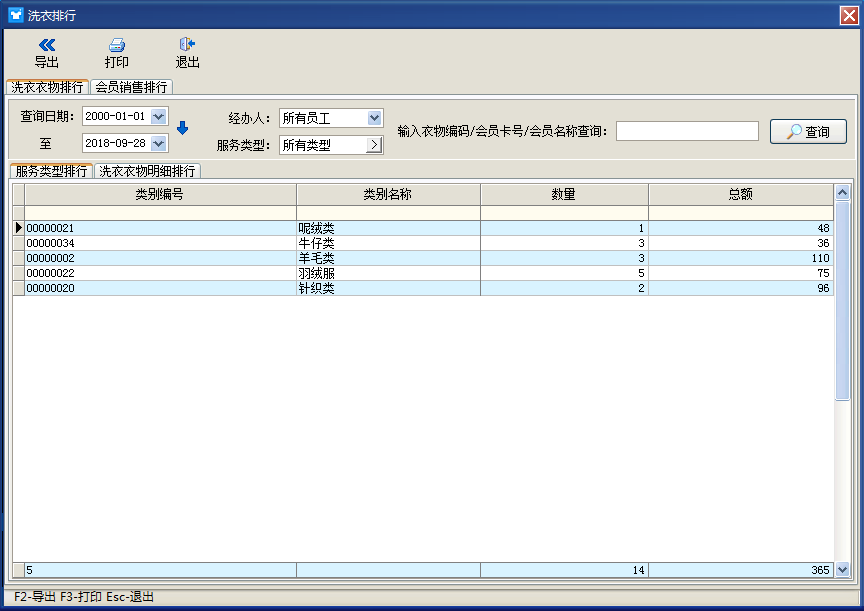Sort by the 类别编号 column header

click(160, 194)
